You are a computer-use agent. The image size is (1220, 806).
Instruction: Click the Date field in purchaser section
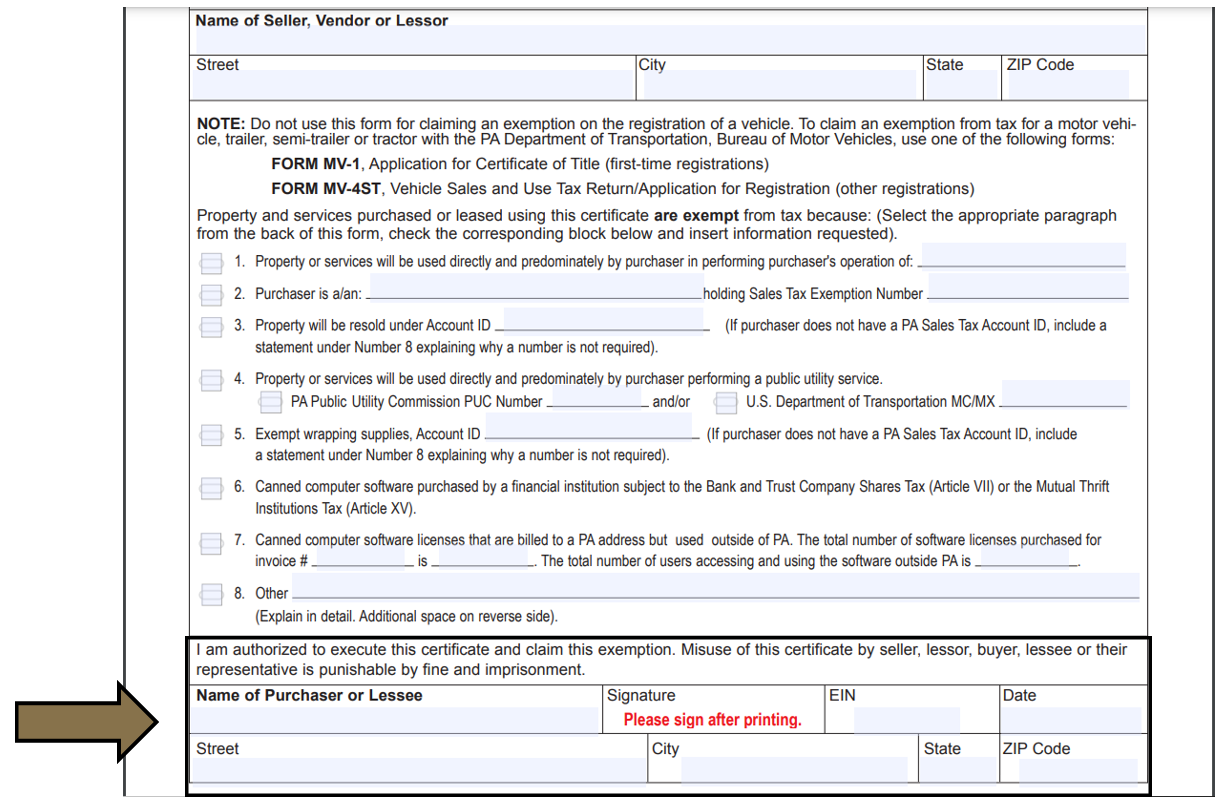click(1070, 718)
